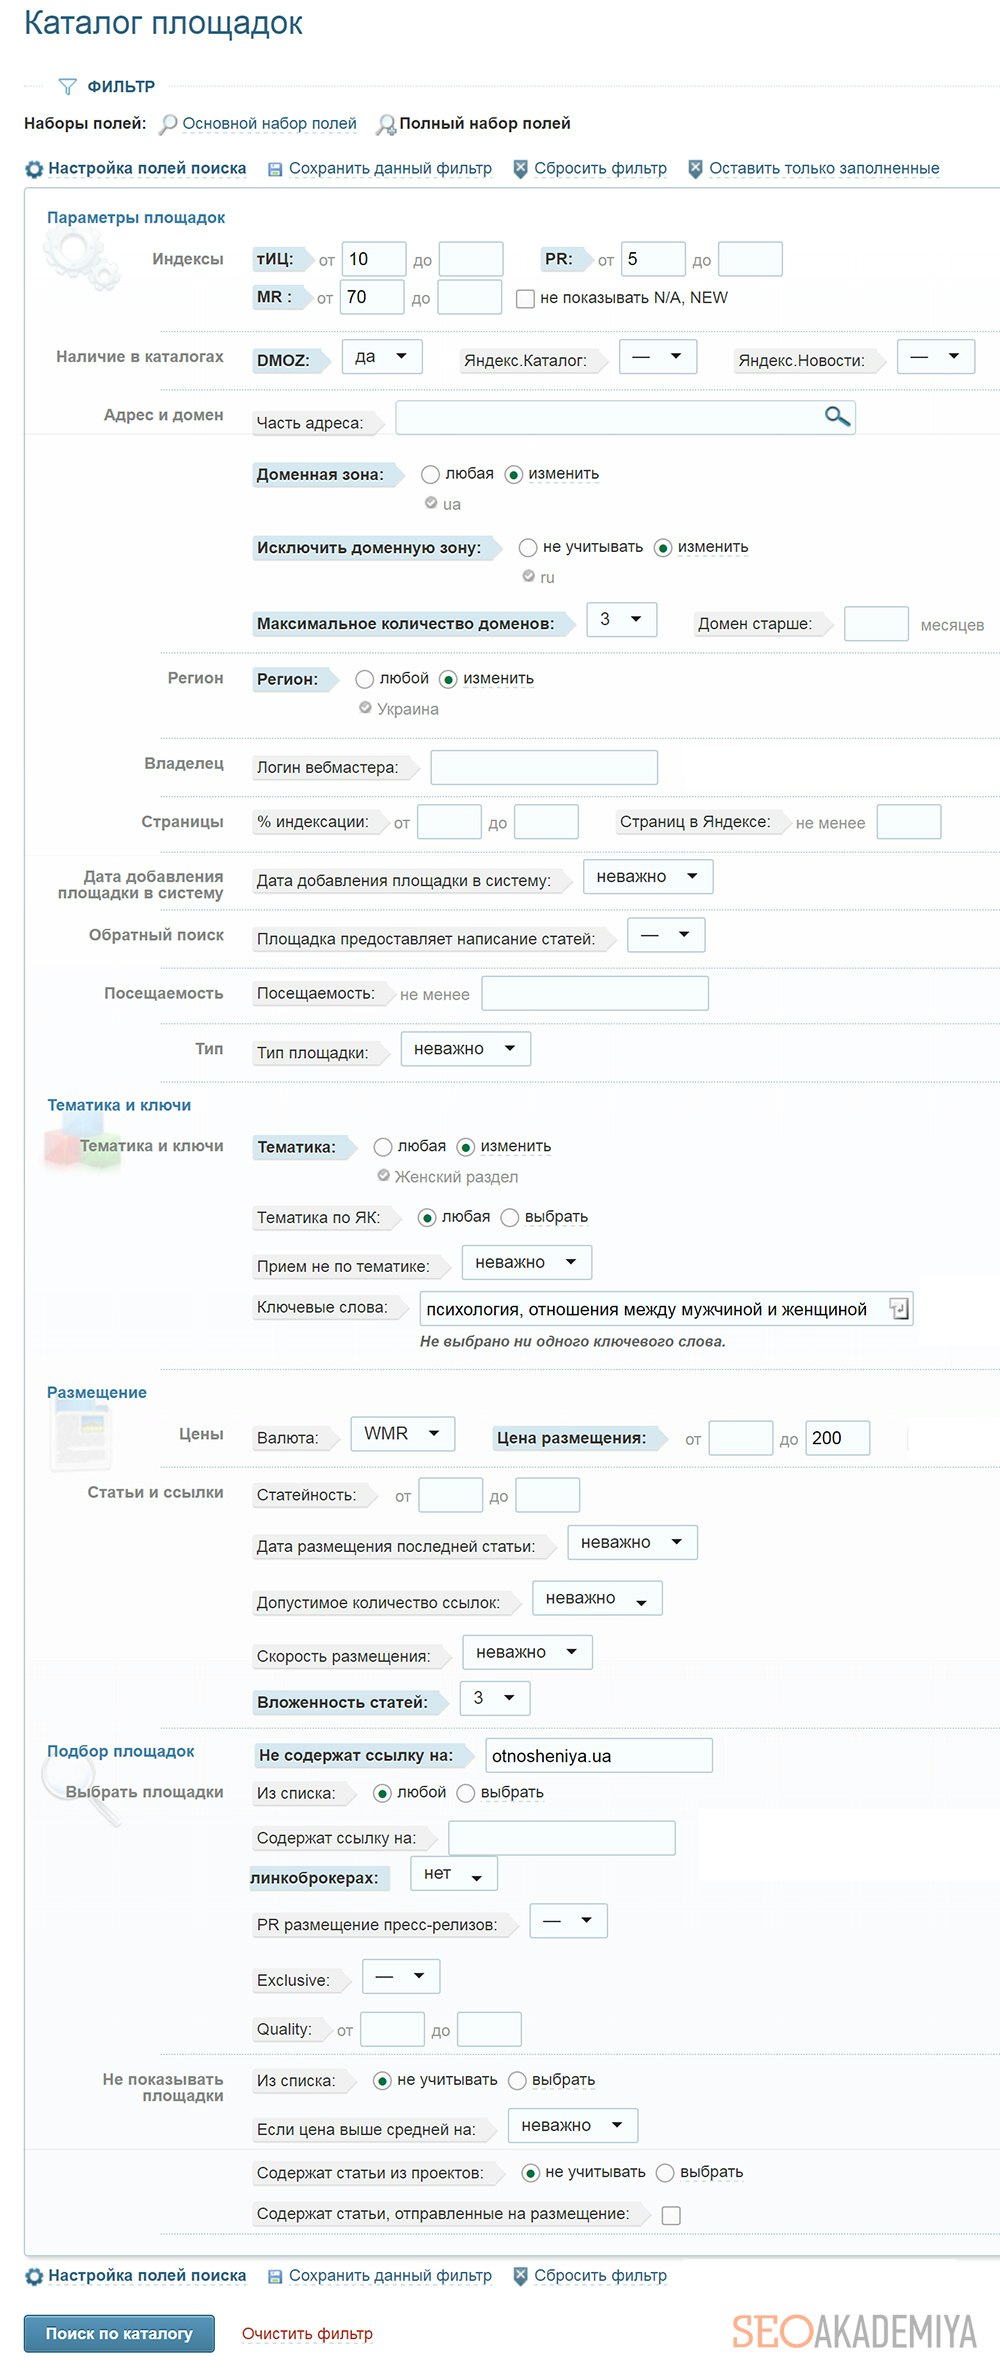Switch to Основной набор полей

click(269, 124)
